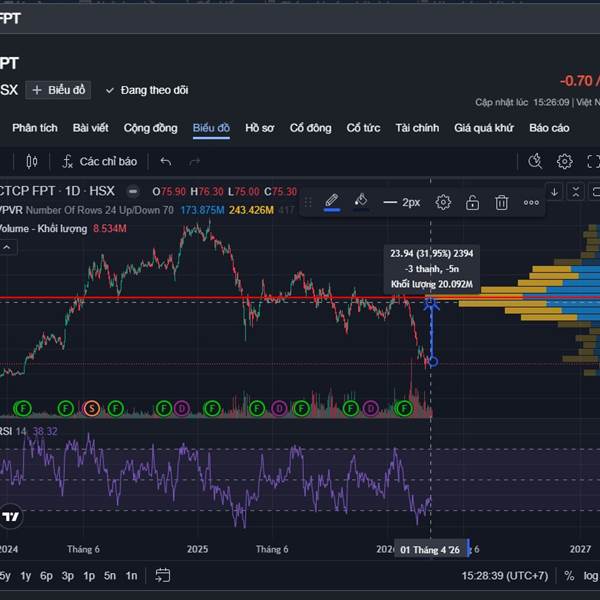Click the gray status icon beside HSX
The image size is (600, 600).
click(133, 191)
